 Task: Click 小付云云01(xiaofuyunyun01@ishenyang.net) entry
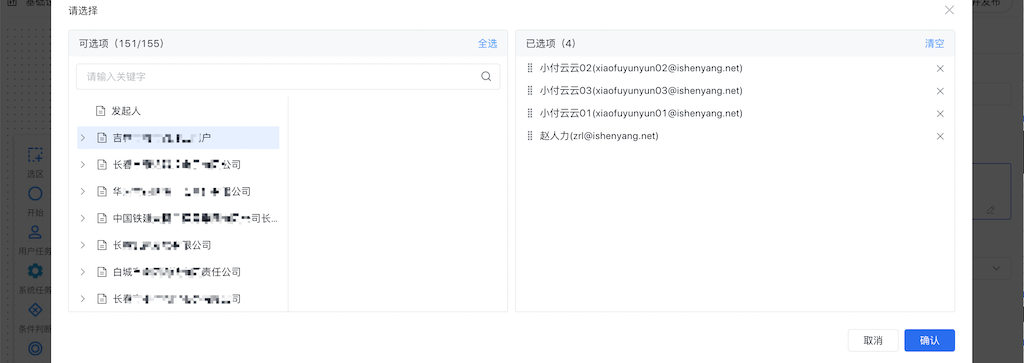pos(641,114)
